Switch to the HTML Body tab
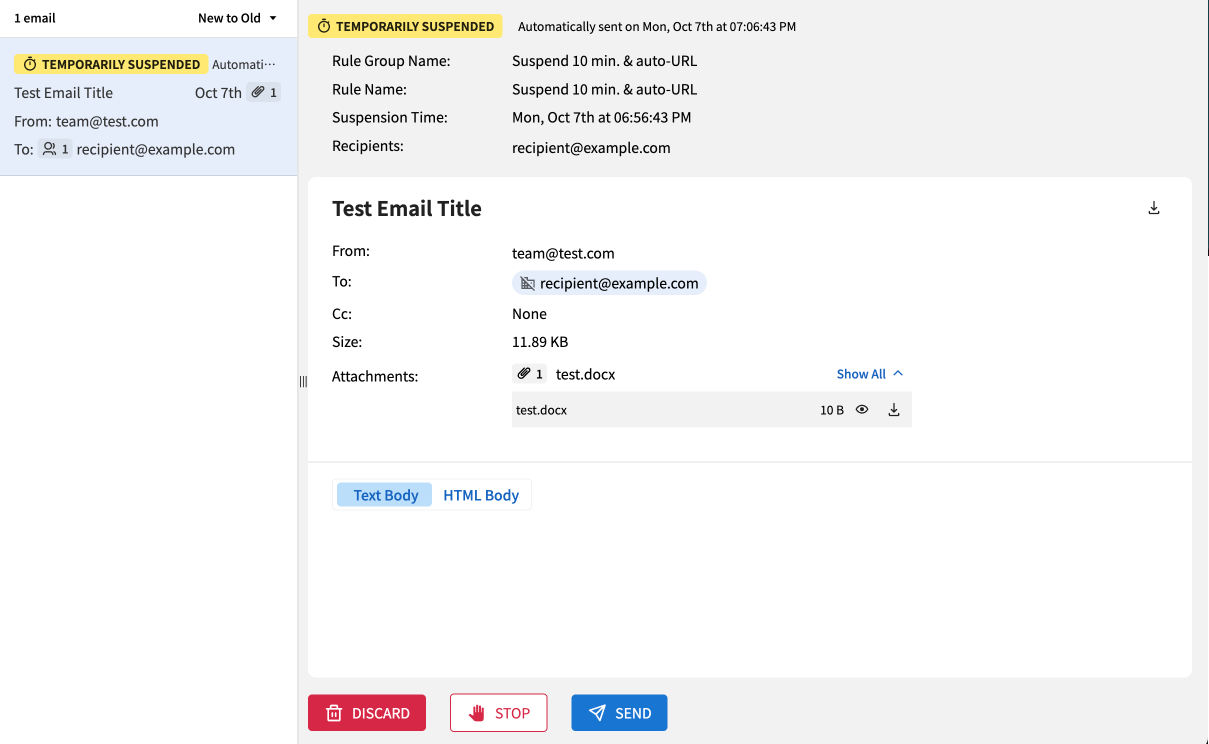Image resolution: width=1209 pixels, height=744 pixels. click(x=481, y=495)
